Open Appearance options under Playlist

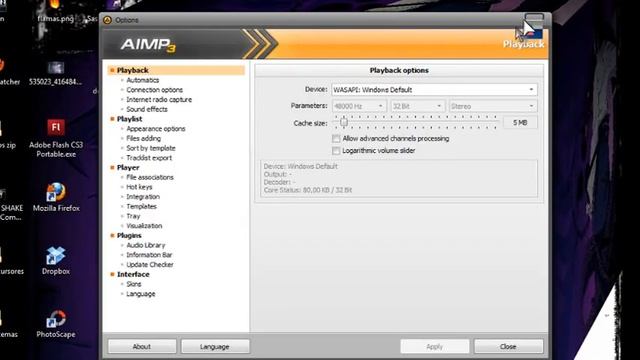tap(156, 129)
